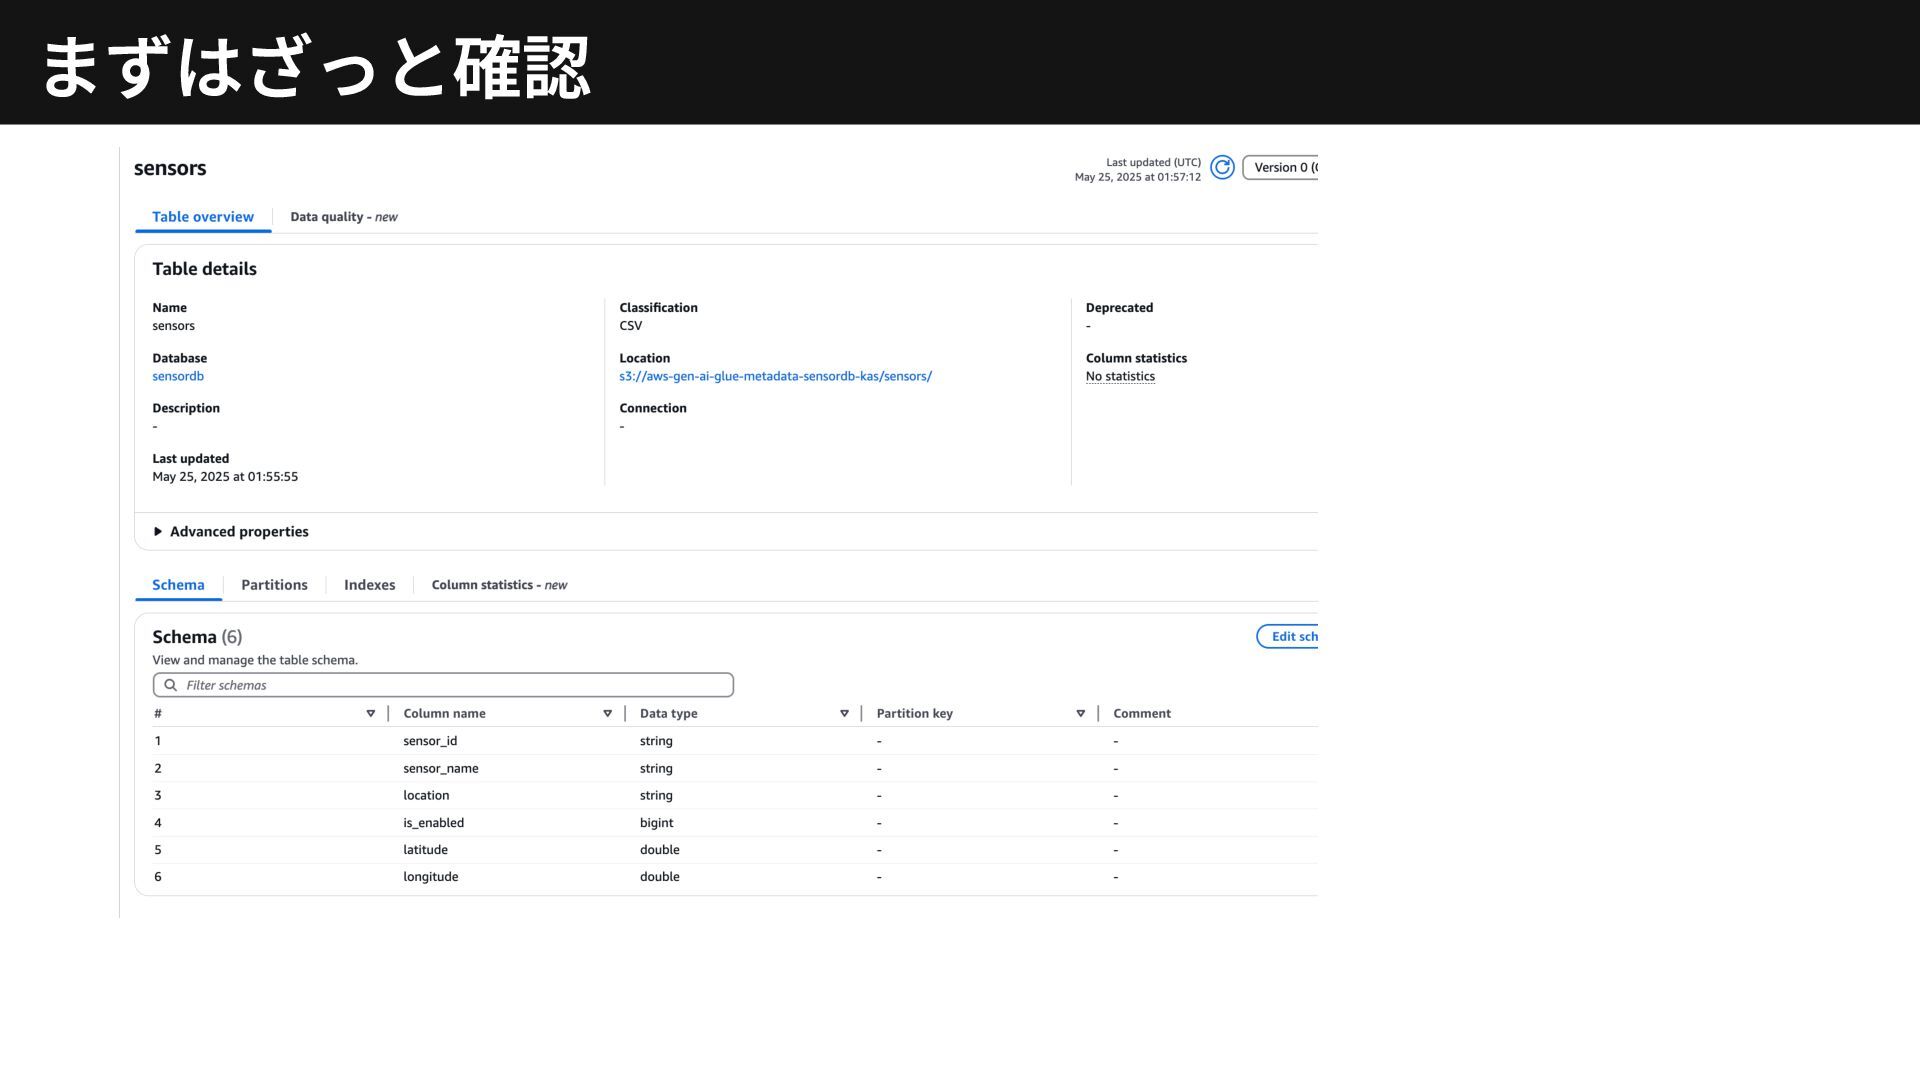Select the is_enabled schema row
This screenshot has width=1920, height=1080.
point(433,823)
